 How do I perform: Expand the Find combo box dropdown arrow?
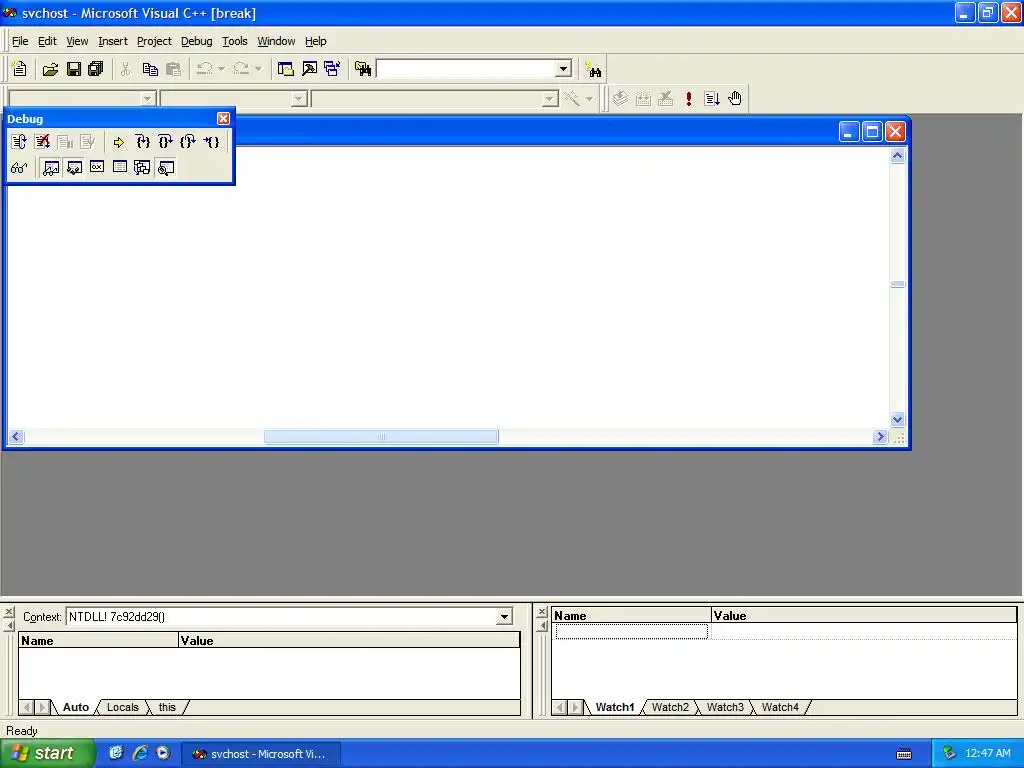click(x=564, y=69)
